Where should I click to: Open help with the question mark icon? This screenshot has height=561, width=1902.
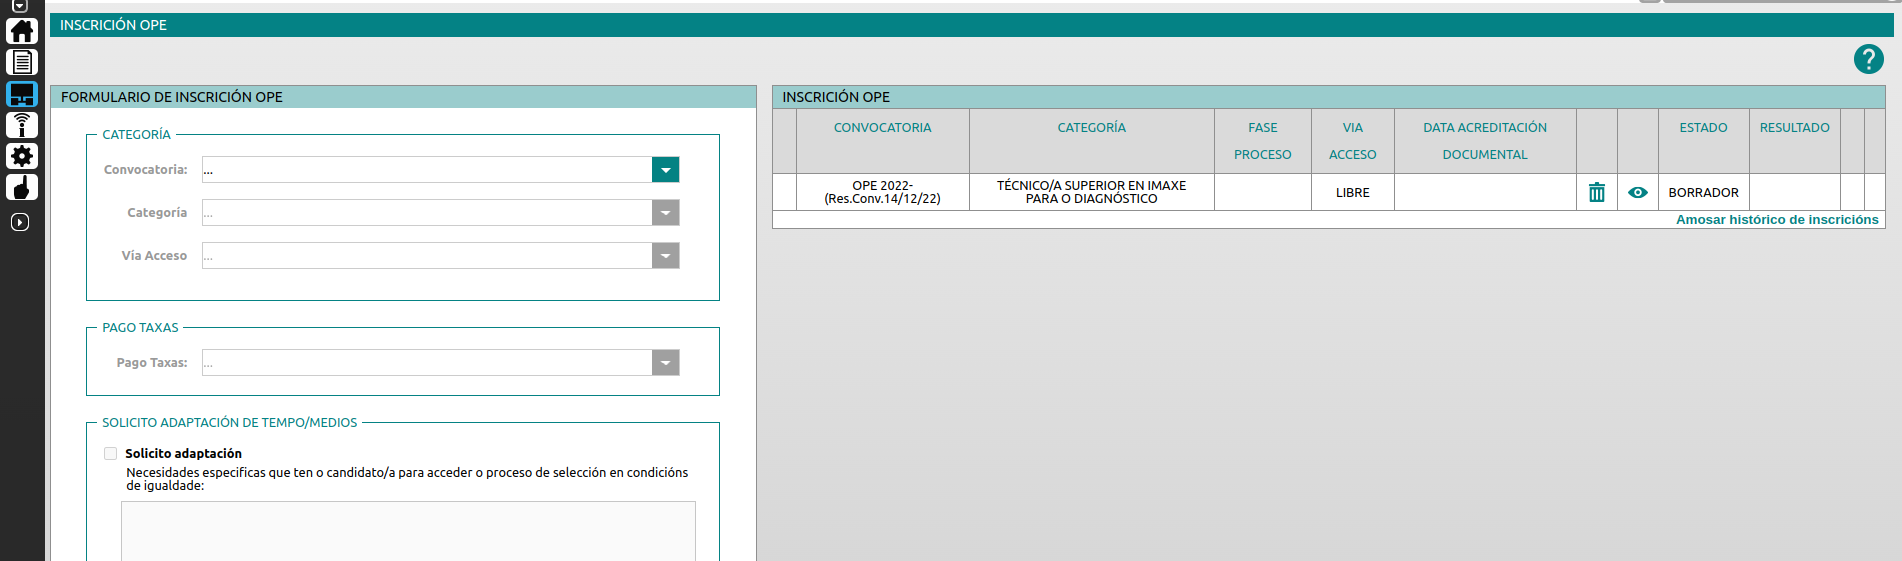point(1868,59)
